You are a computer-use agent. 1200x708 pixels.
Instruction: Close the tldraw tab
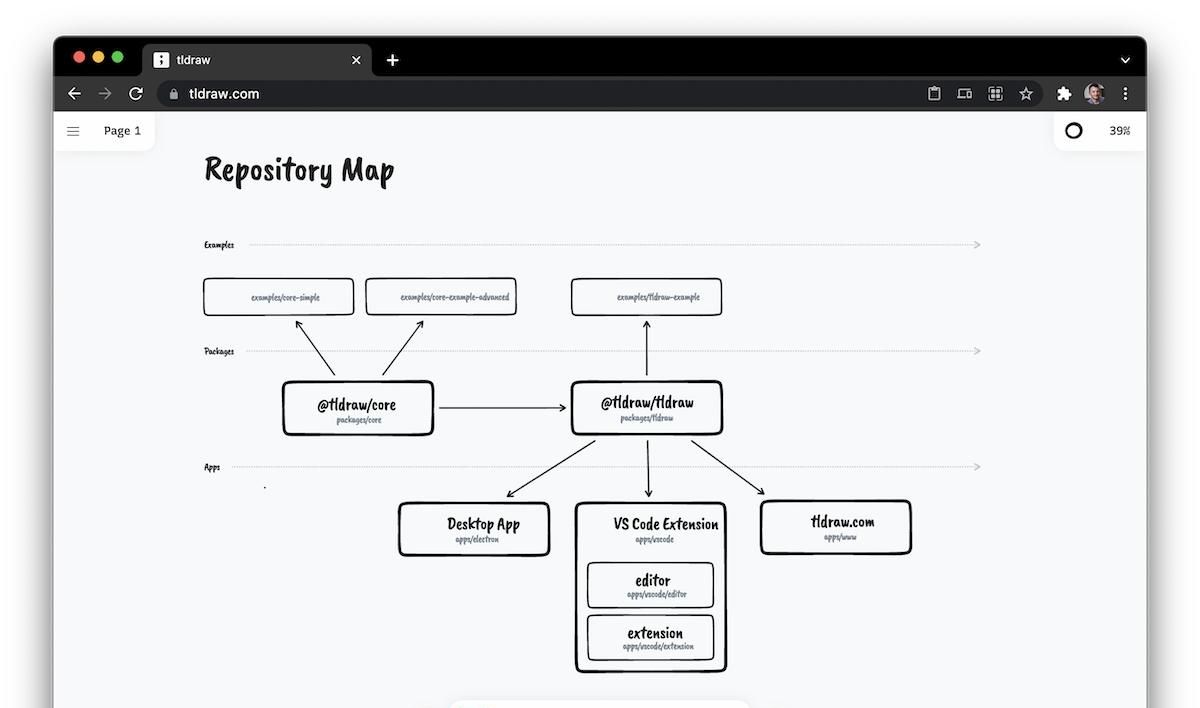(x=356, y=60)
